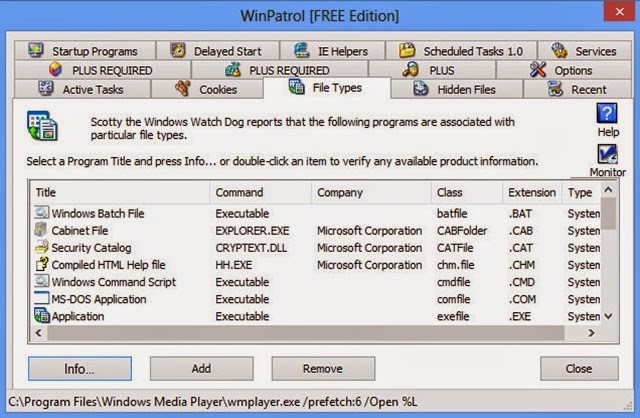640x418 pixels.
Task: Click the Hidden Files tab icon
Action: point(420,89)
